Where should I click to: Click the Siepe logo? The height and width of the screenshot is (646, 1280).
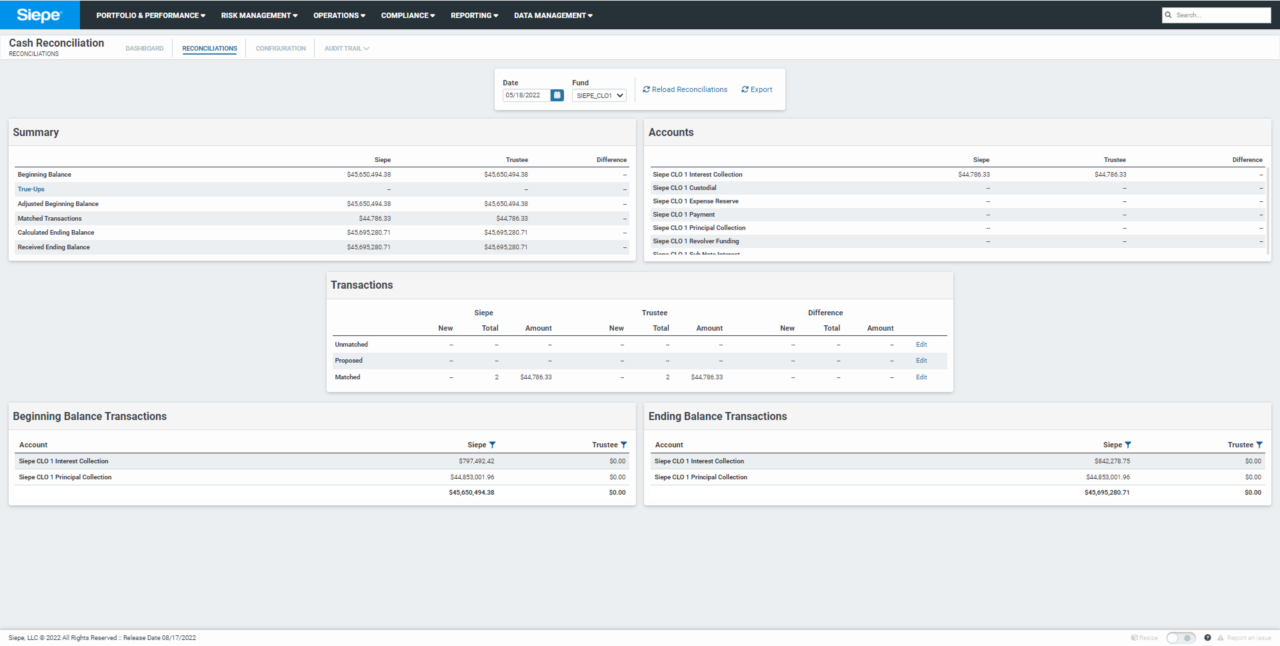point(39,15)
